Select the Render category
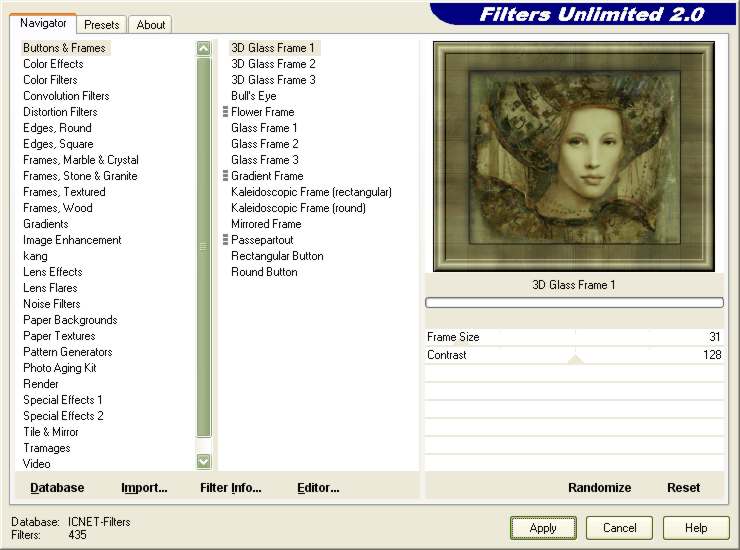This screenshot has width=740, height=550. pos(41,384)
